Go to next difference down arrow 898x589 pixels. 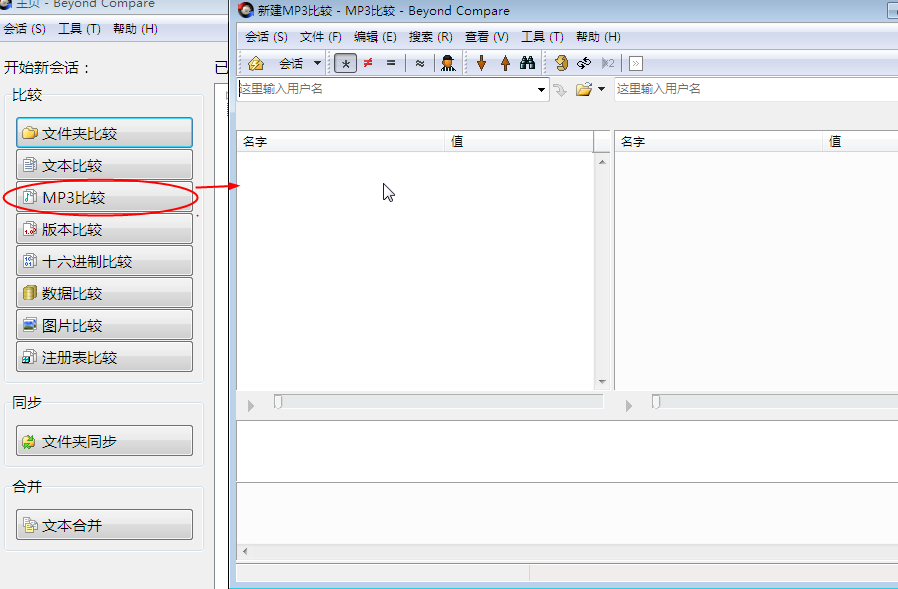(x=482, y=63)
